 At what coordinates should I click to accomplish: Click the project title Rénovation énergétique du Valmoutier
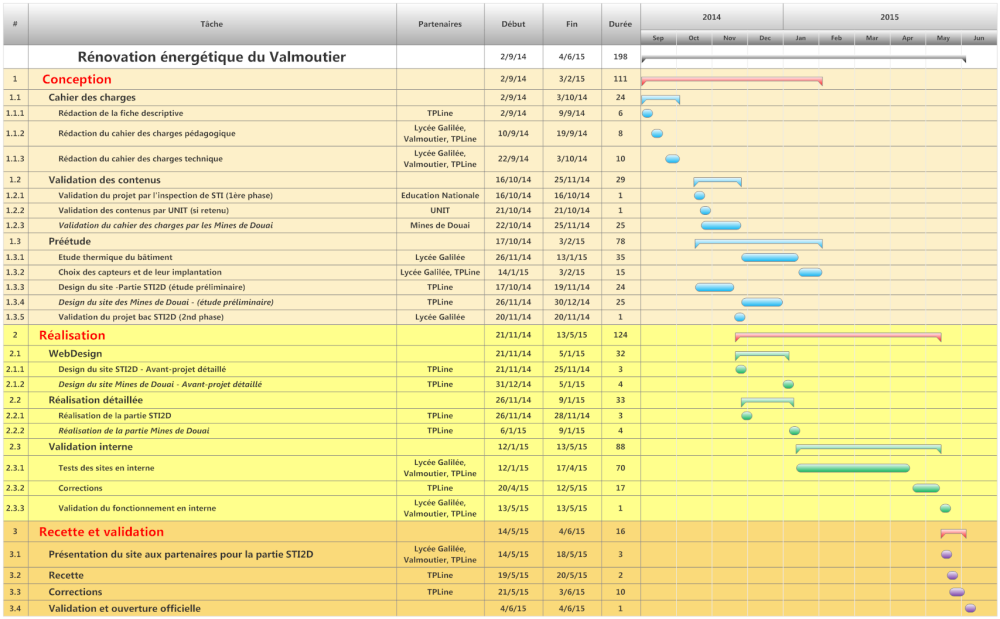point(212,57)
